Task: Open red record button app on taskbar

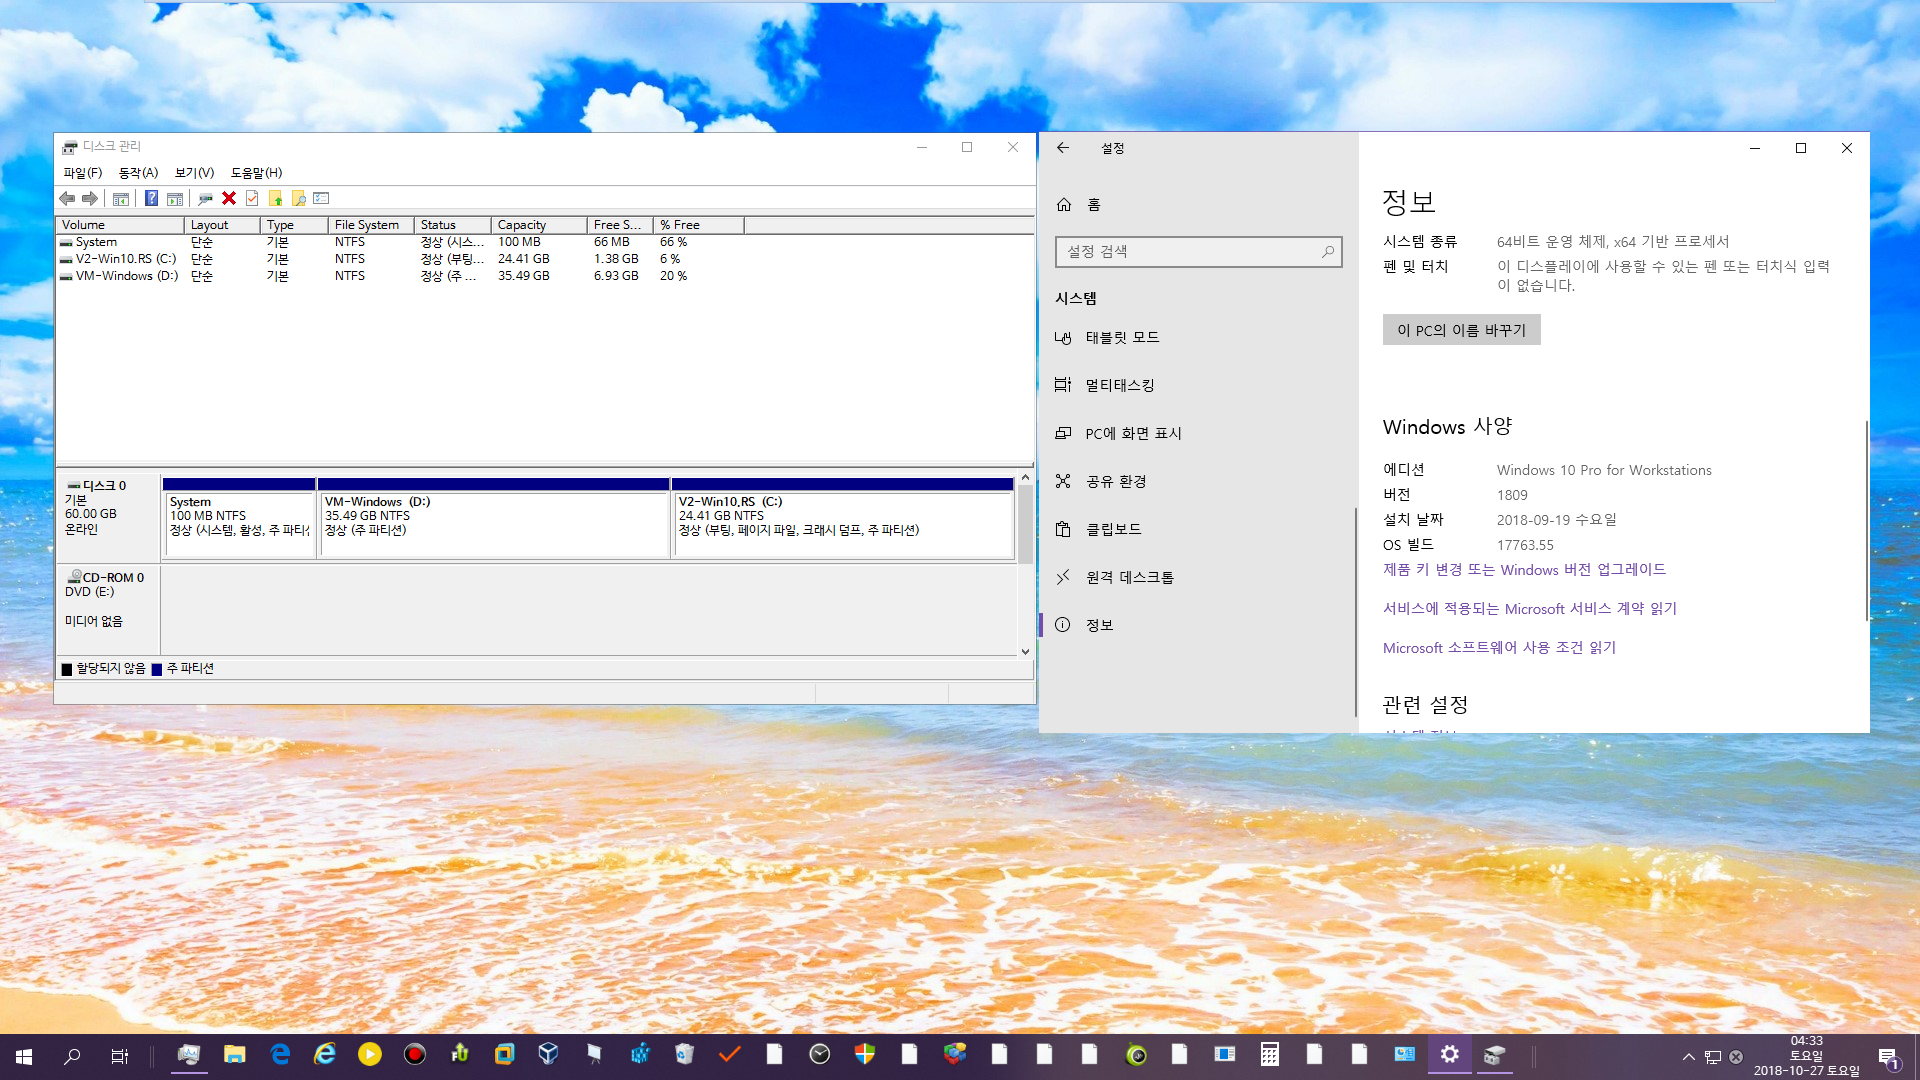Action: point(415,1054)
